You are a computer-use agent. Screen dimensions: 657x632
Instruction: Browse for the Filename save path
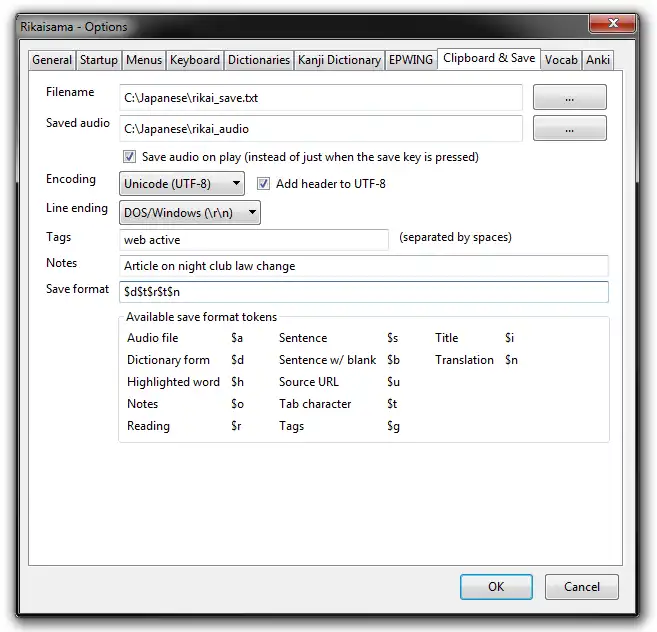coord(569,97)
